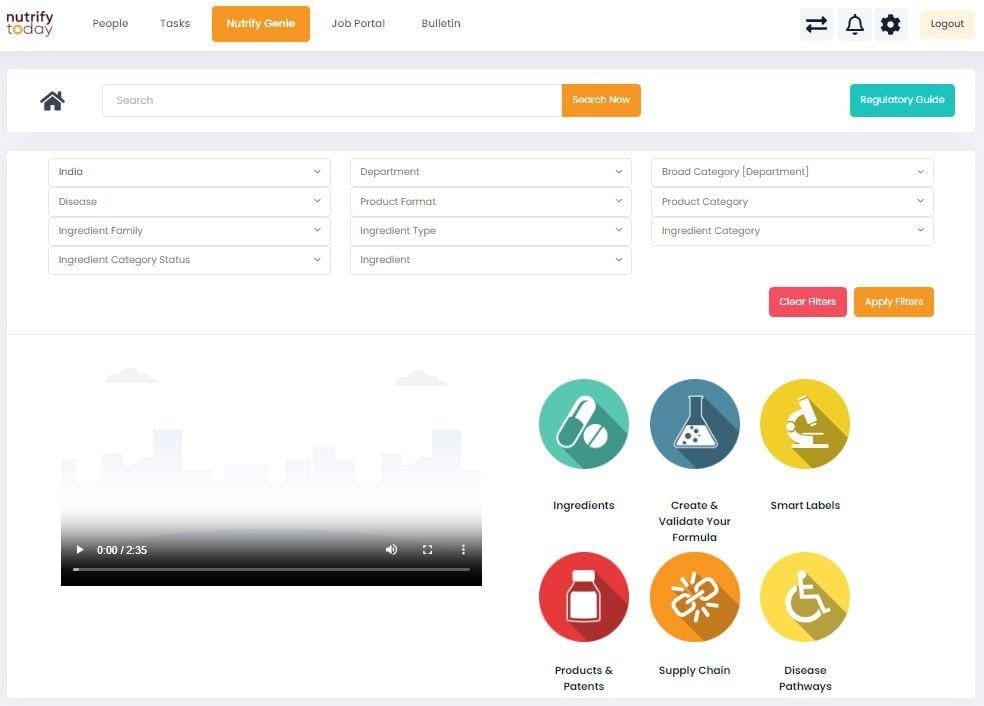Mute the video with the speaker icon
Screen dimensions: 984x706
tap(391, 550)
